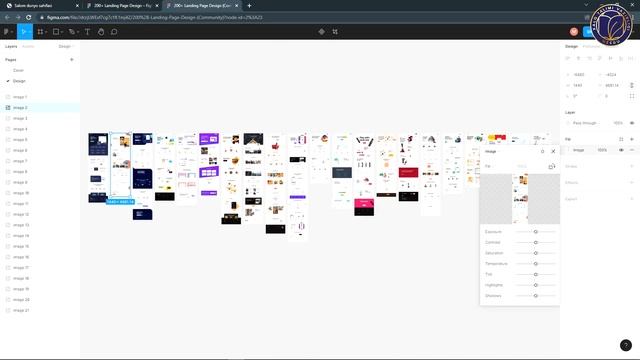Viewport: 640px width, 360px height.
Task: Select the Comment tool
Action: (114, 31)
